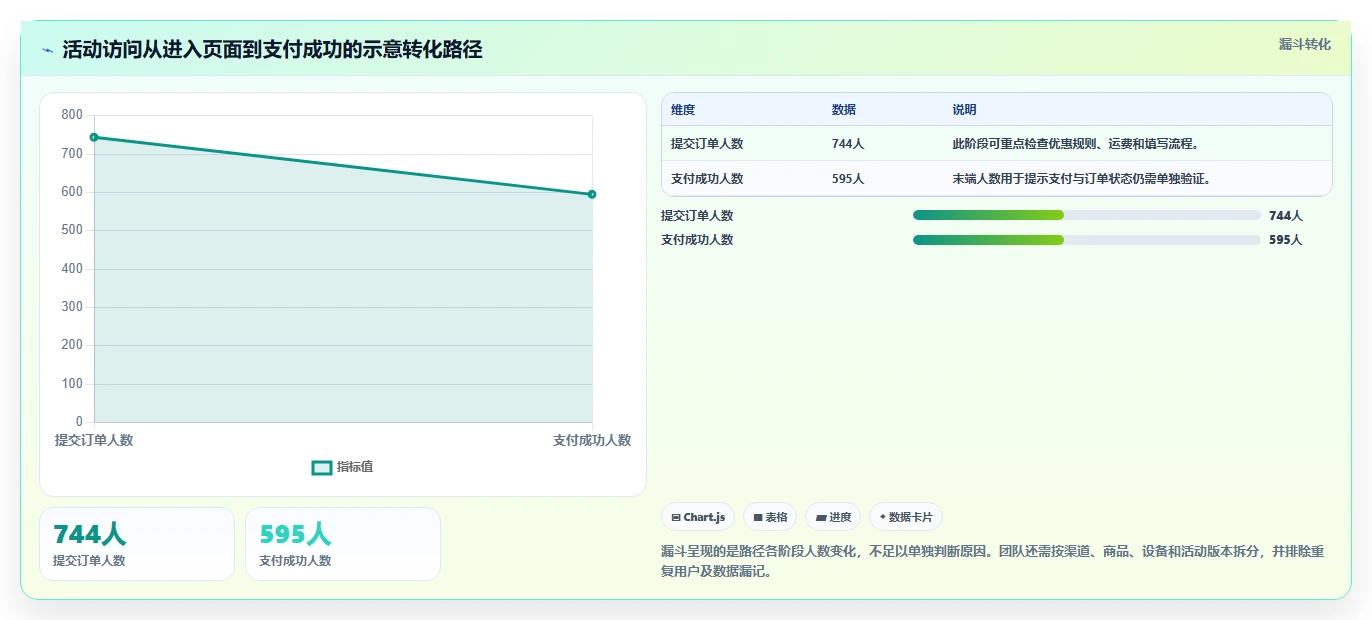Click the 800 y-axis tick label
Image resolution: width=1372 pixels, height=620 pixels.
click(72, 115)
